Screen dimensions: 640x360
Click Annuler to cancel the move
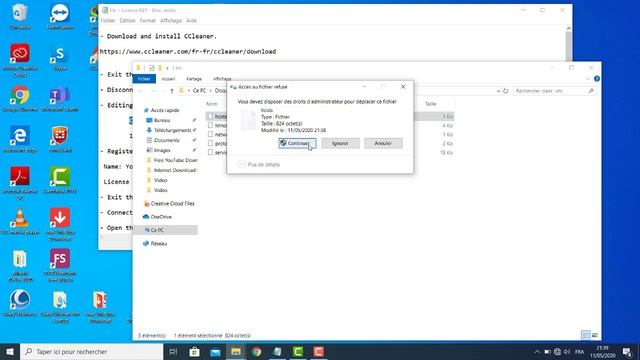pos(383,143)
